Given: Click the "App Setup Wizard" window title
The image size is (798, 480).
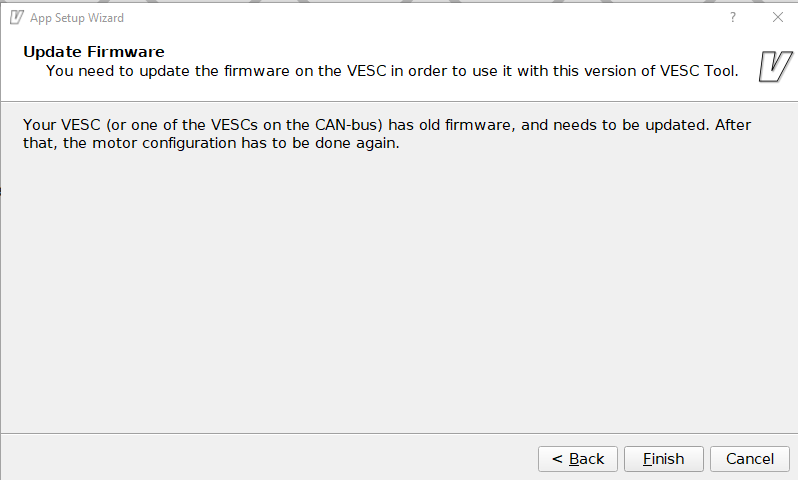Looking at the screenshot, I should [x=77, y=18].
